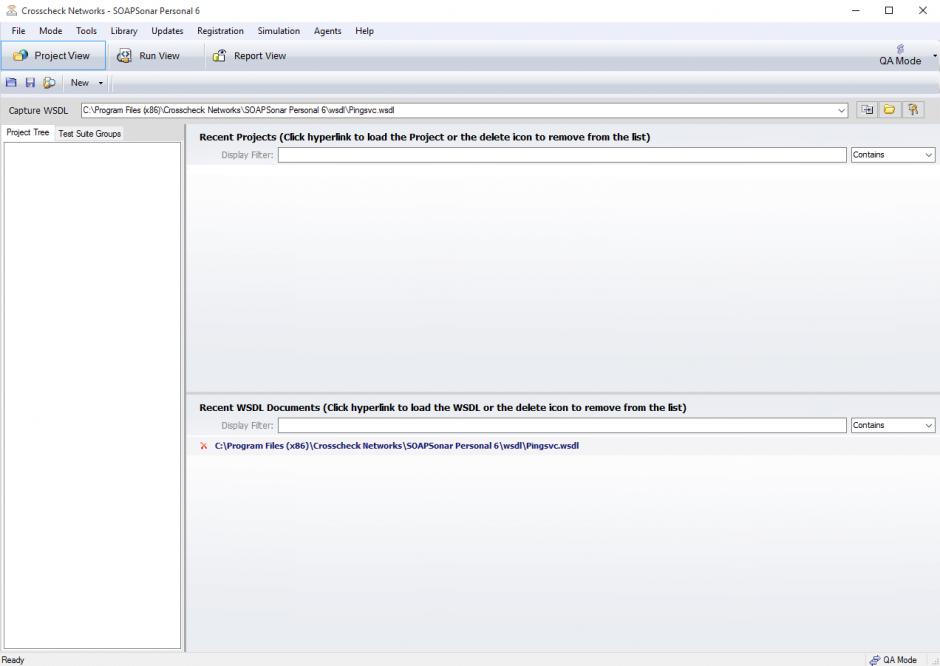This screenshot has height=666, width=940.
Task: Switch to Project View
Action: click(x=53, y=56)
